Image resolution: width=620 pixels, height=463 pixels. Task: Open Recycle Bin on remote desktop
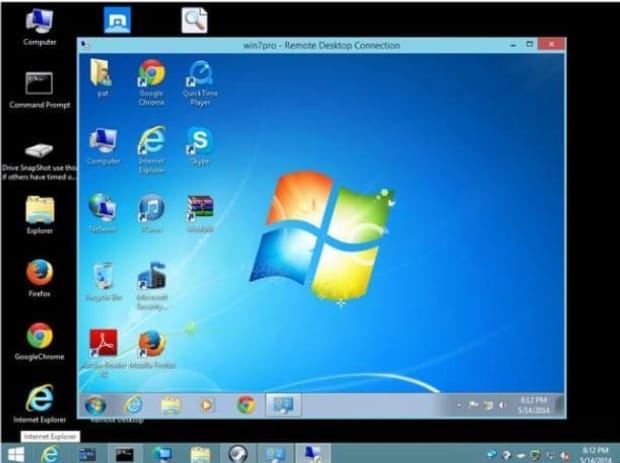104,282
